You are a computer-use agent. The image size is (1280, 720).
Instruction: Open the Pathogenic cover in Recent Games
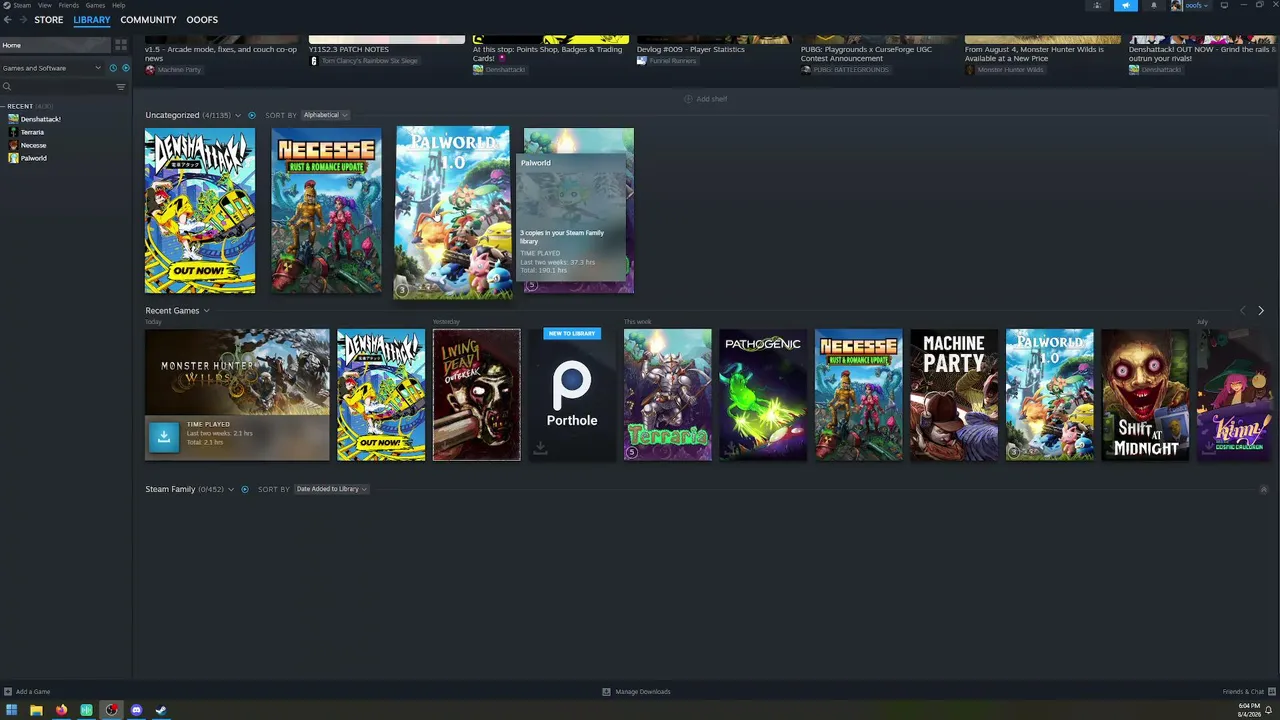click(x=763, y=395)
